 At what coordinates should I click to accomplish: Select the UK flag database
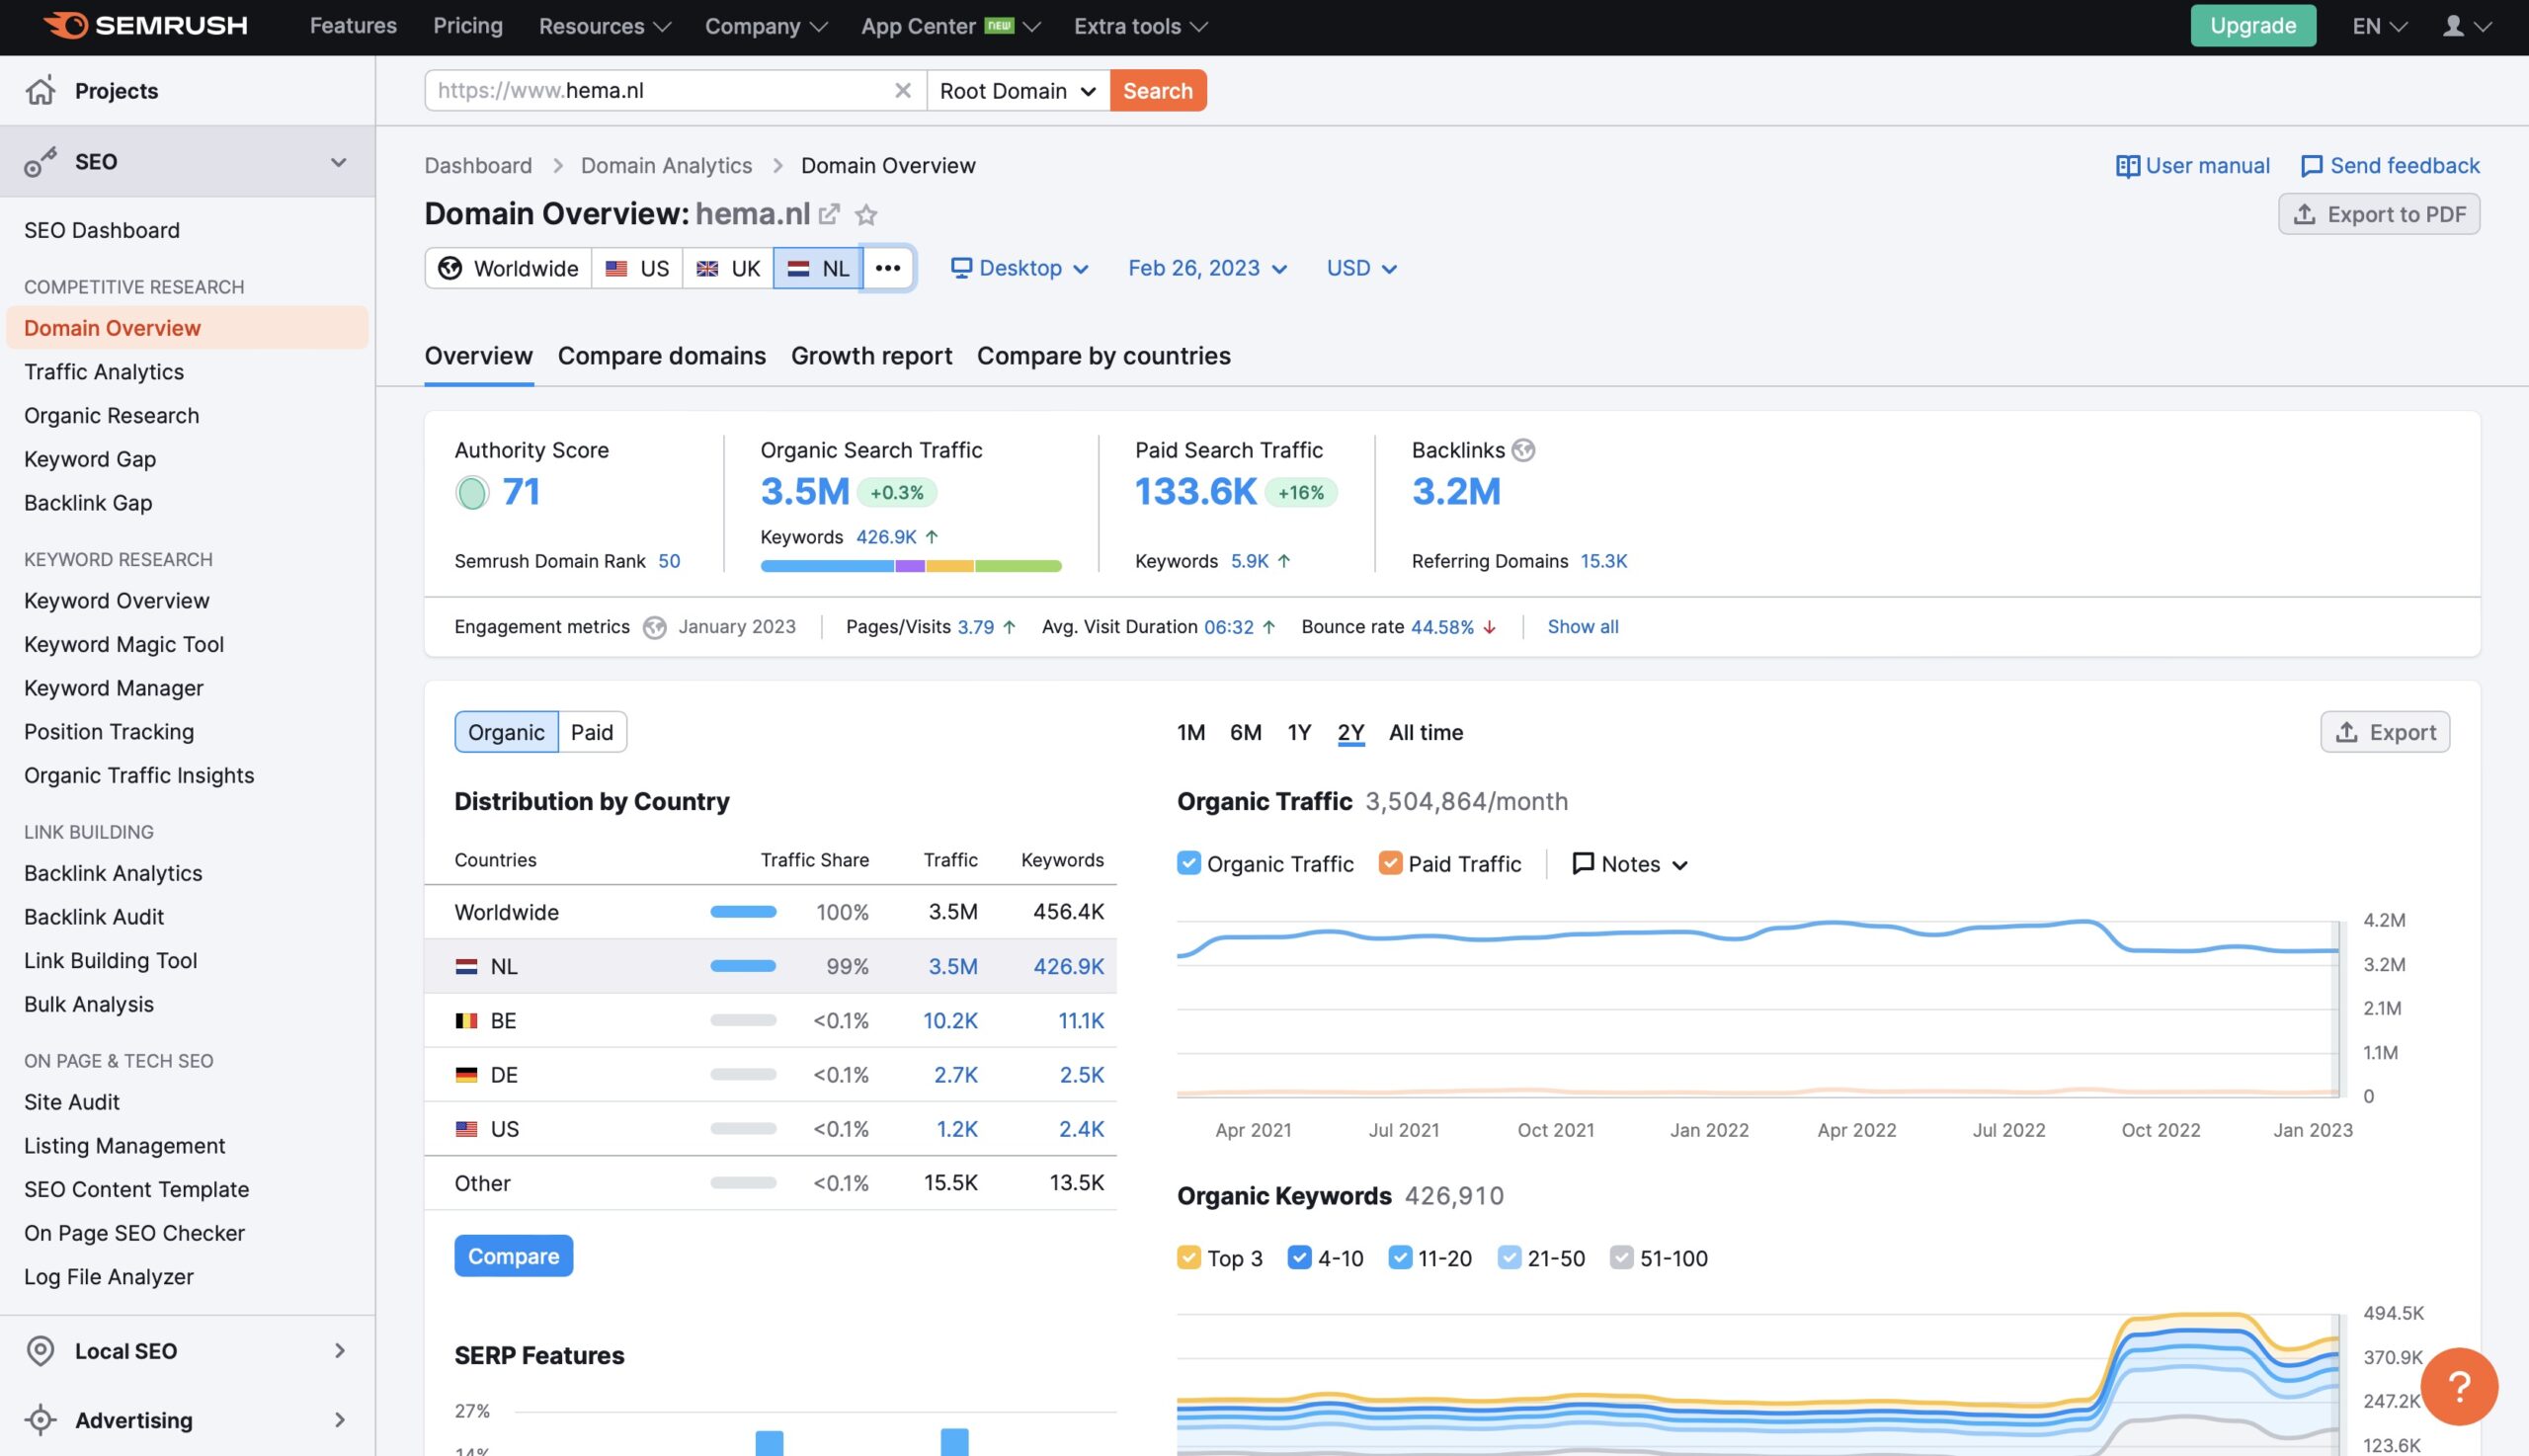point(728,268)
